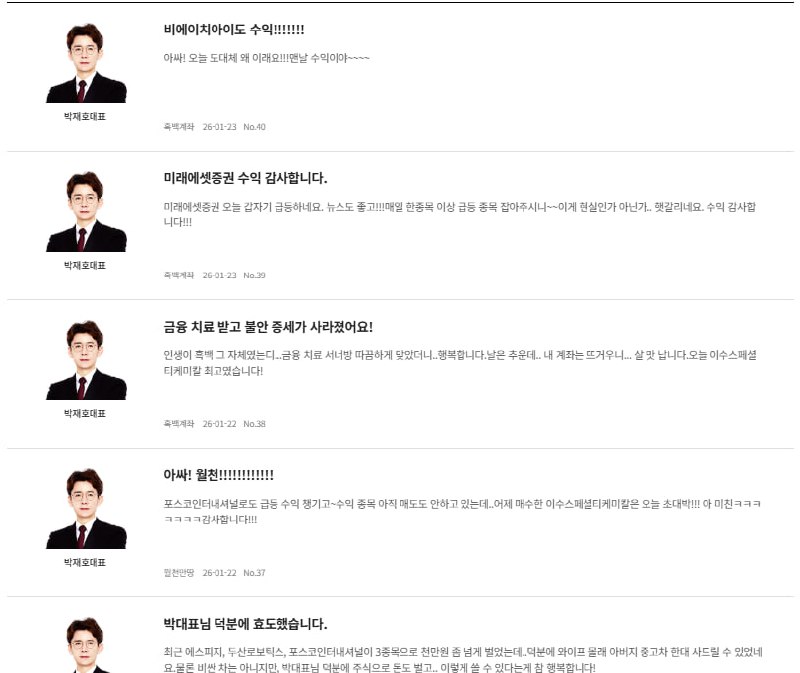Open the post 박대표님 덕분에 효도했습니다.
This screenshot has width=800, height=673.
point(245,624)
